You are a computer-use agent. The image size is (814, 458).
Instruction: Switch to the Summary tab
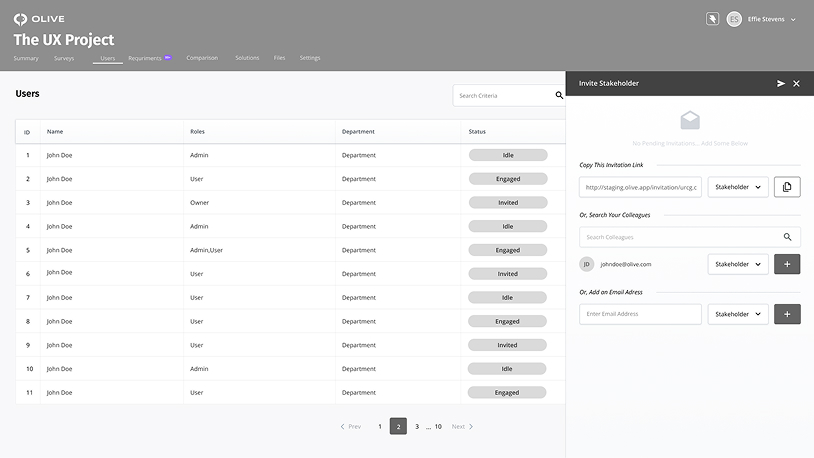[26, 58]
